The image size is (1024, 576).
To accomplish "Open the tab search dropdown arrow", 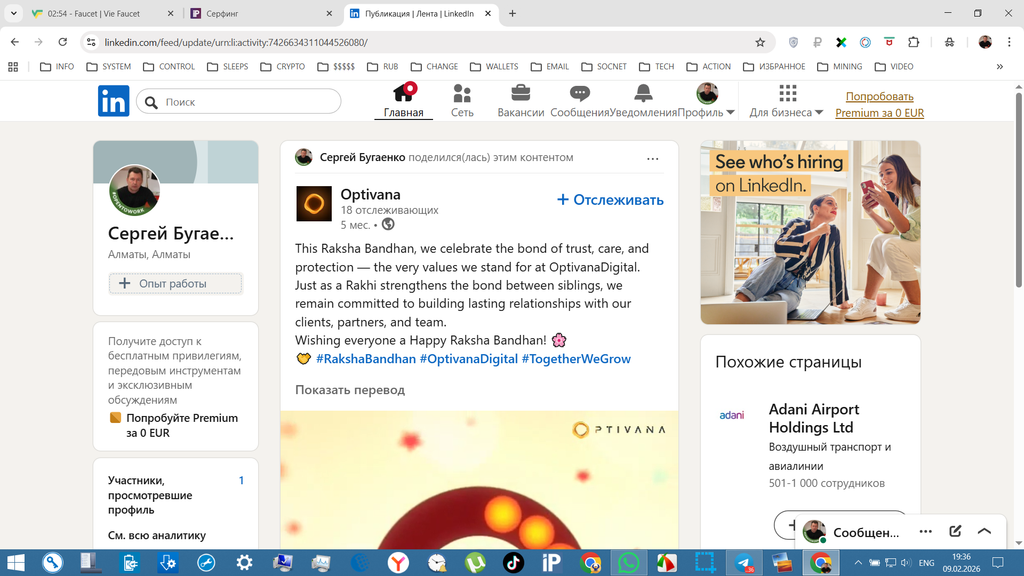I will click(x=13, y=13).
